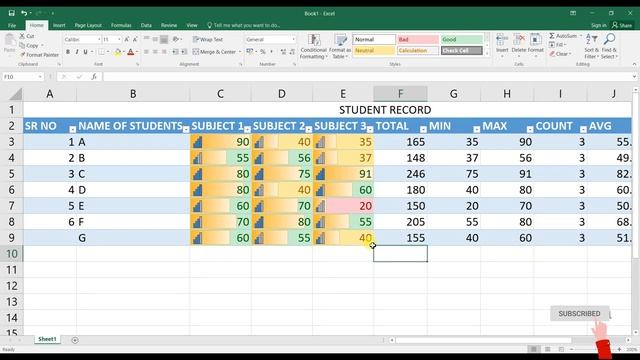The width and height of the screenshot is (640, 360).
Task: Open filter dropdown for NAME OF STUDENTS
Action: click(x=186, y=129)
